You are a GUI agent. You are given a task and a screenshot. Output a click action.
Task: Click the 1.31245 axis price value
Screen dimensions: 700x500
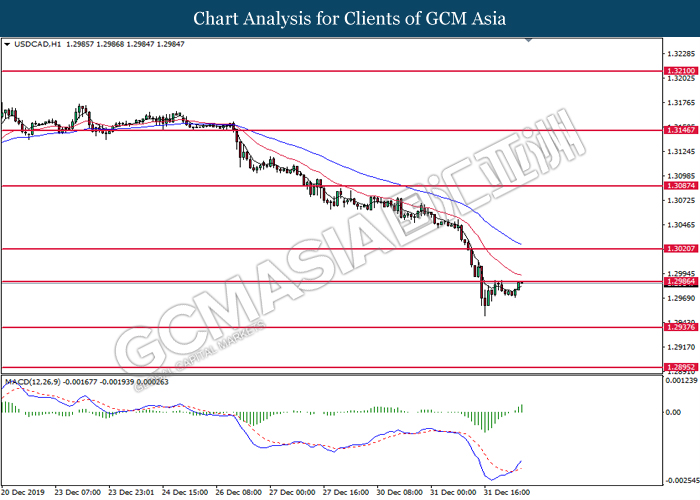coord(681,152)
